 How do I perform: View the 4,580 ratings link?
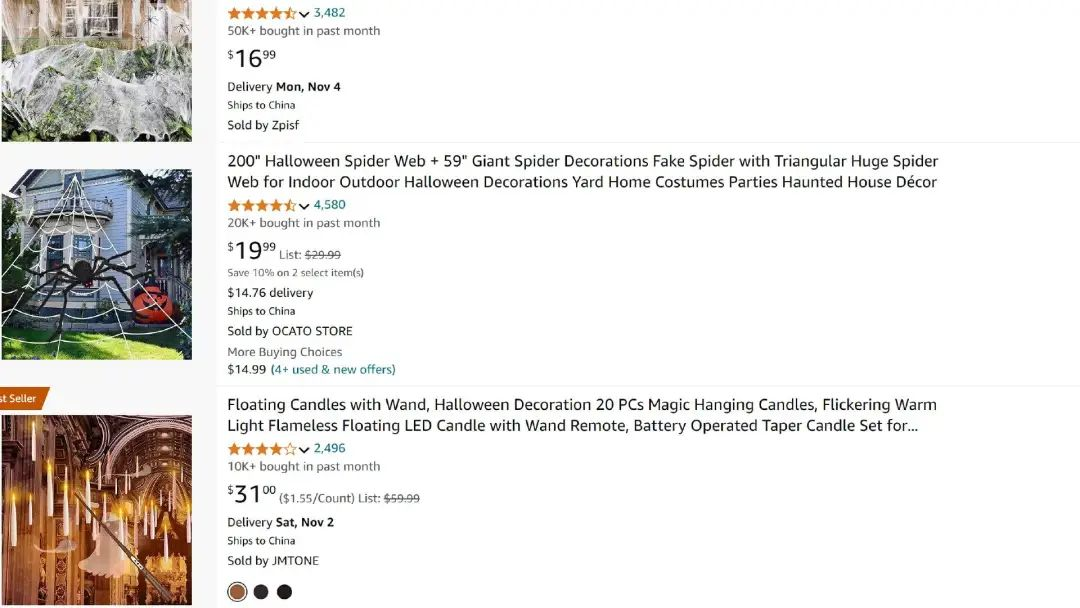coord(329,205)
